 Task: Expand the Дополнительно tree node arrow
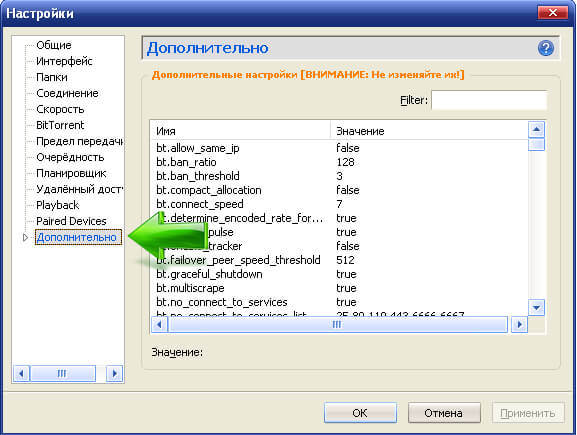point(25,237)
